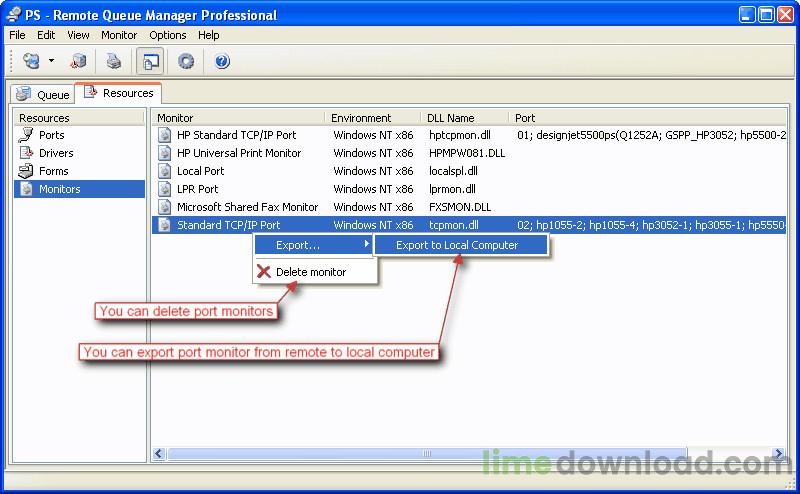Open the File menu
Image resolution: width=800 pixels, height=494 pixels.
pyautogui.click(x=17, y=35)
